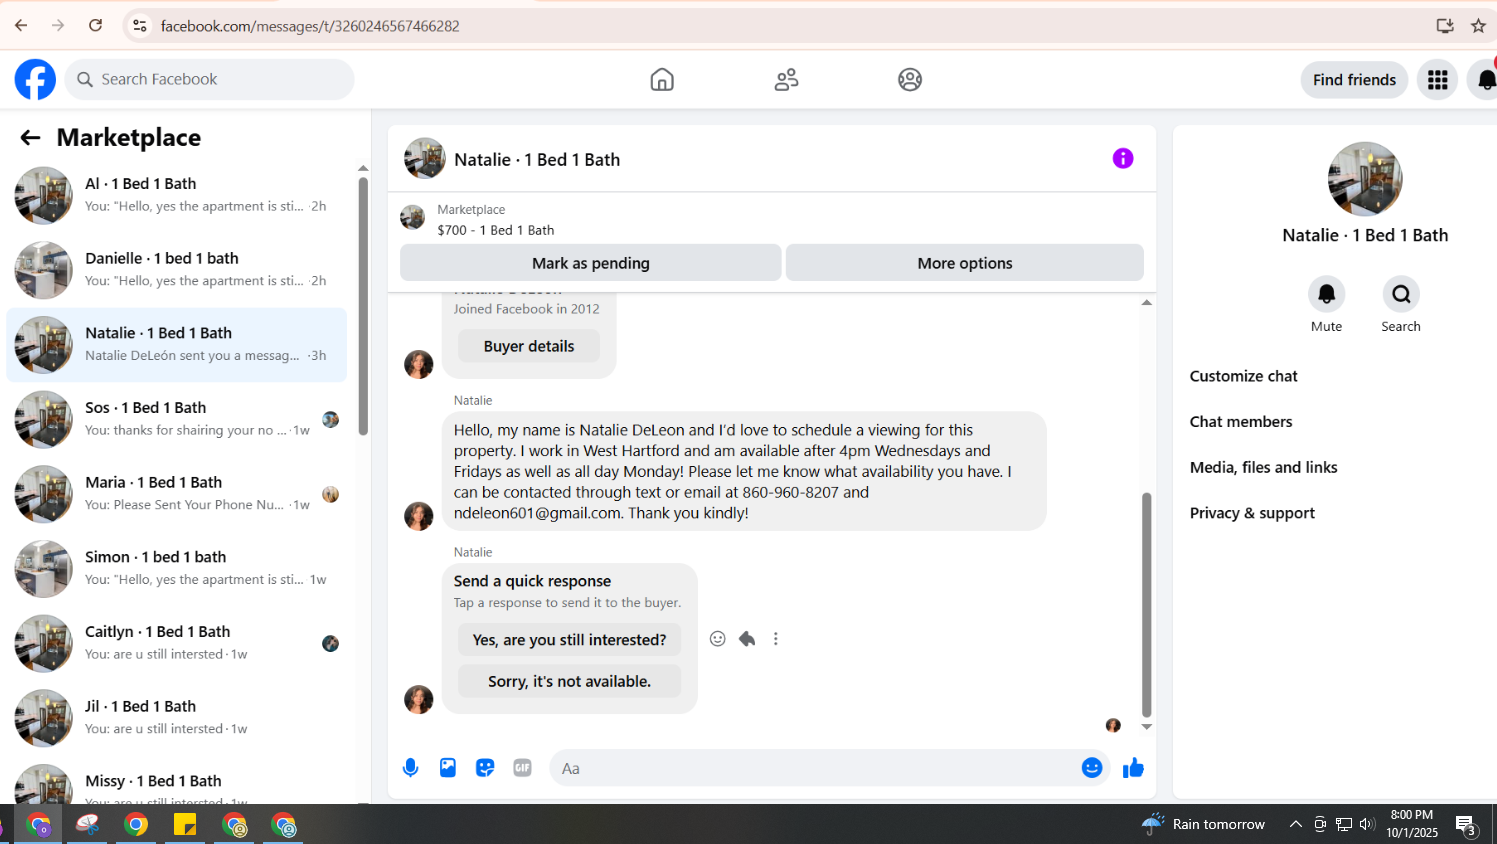Open the GIF picker
This screenshot has width=1497, height=844.
(522, 768)
